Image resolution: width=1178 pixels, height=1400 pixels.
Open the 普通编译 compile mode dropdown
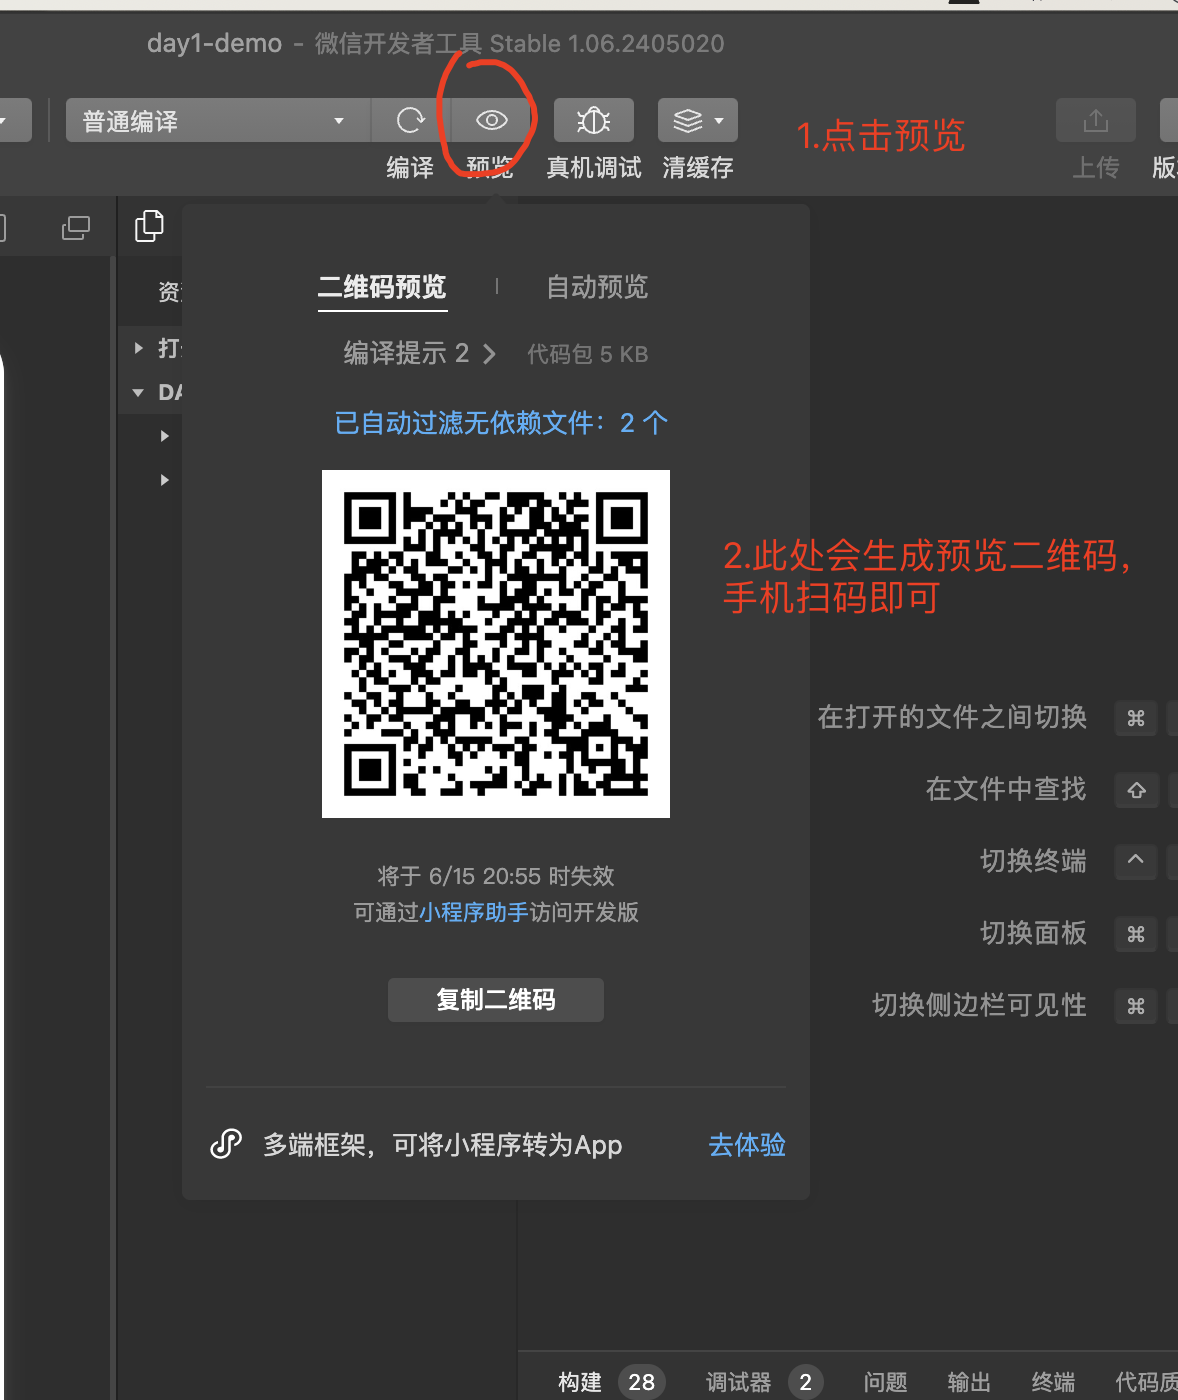point(217,120)
